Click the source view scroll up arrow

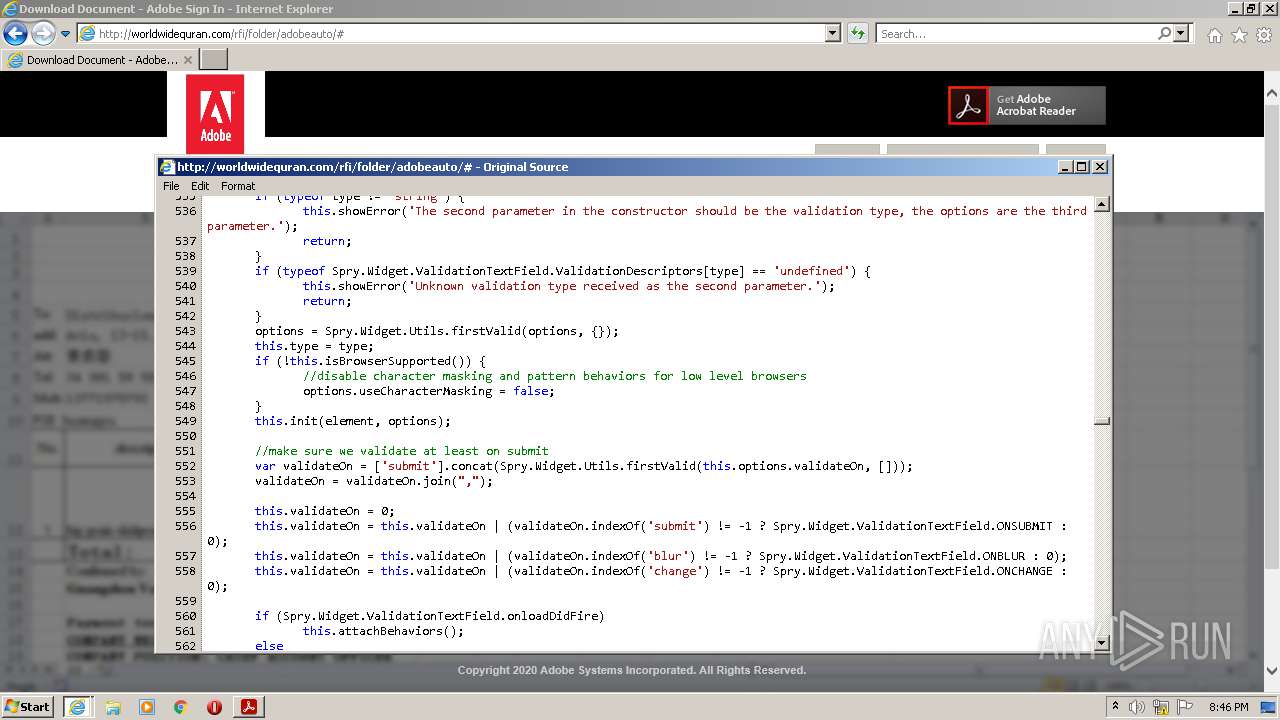tap(1102, 205)
